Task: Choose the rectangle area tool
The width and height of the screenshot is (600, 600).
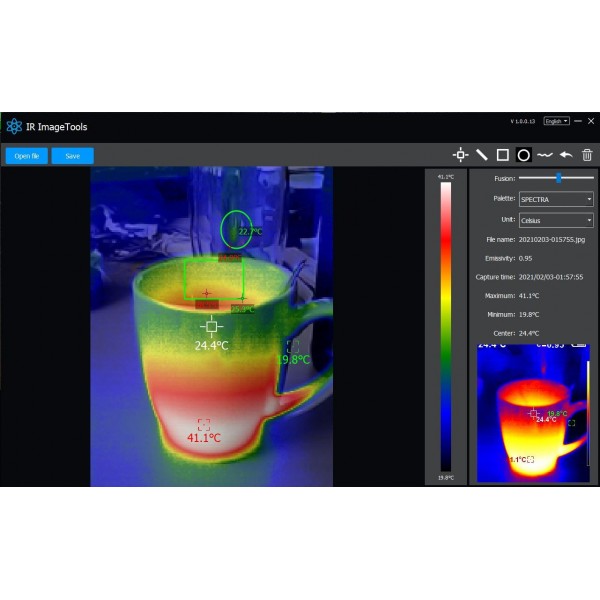Action: point(503,155)
